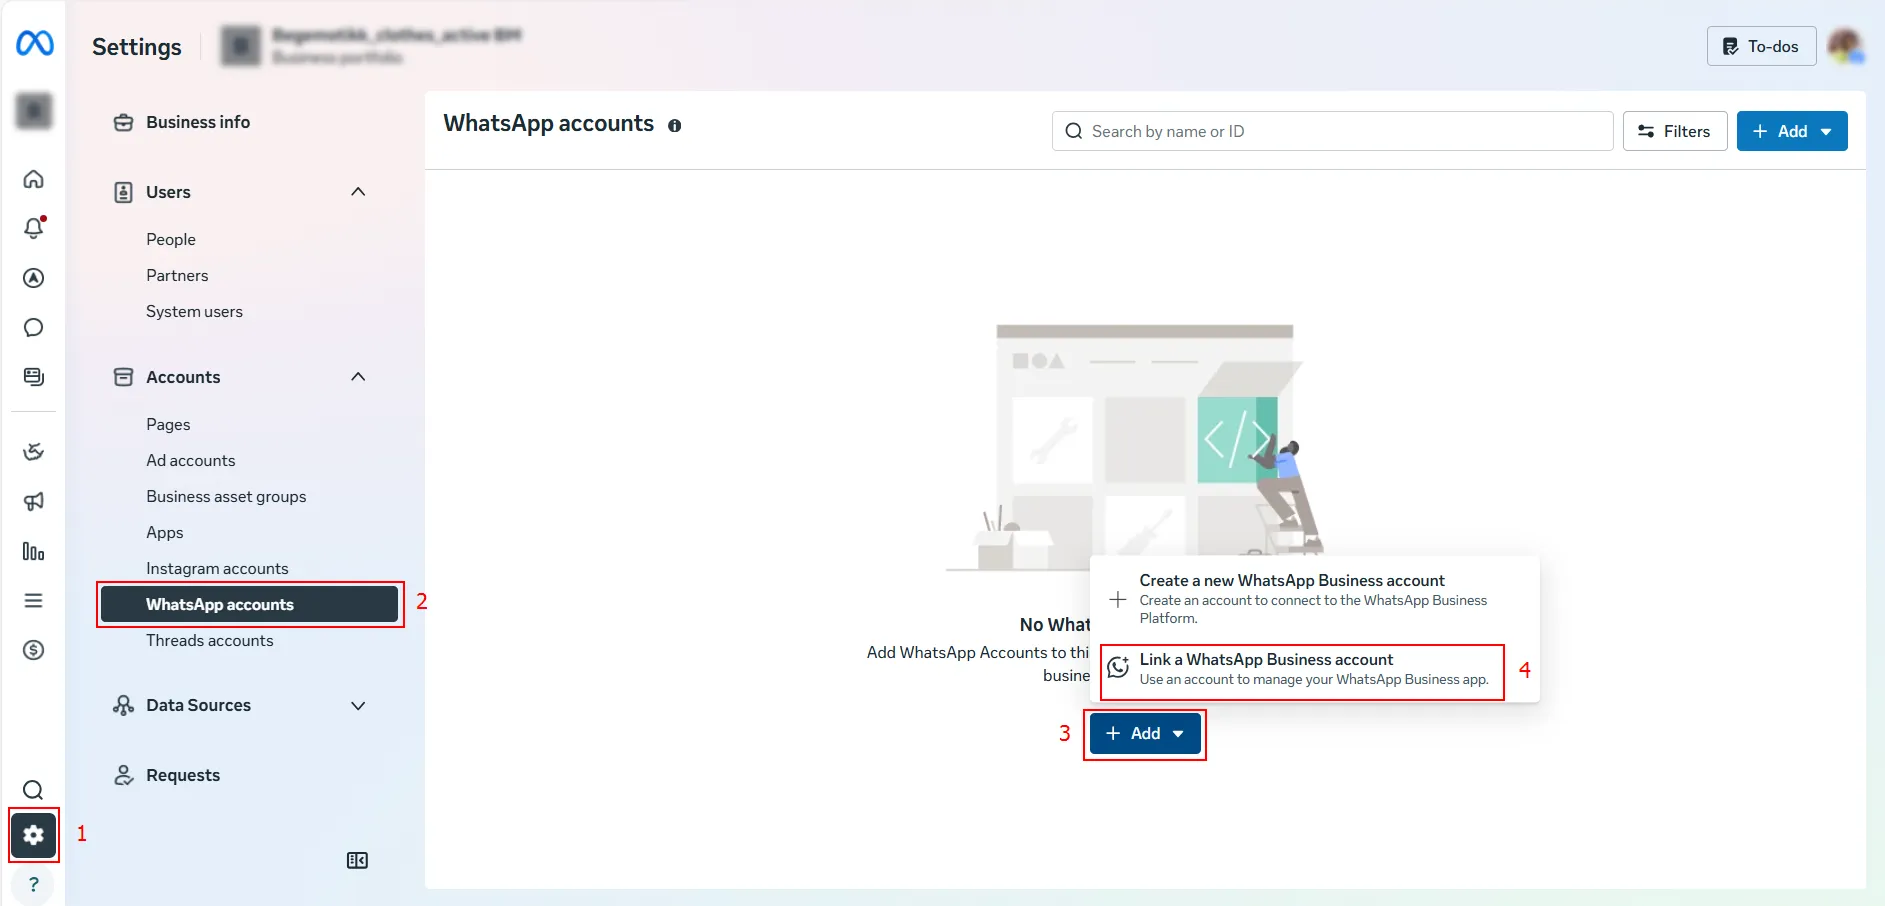
Task: Click the business portfolio name in header
Action: [397, 36]
